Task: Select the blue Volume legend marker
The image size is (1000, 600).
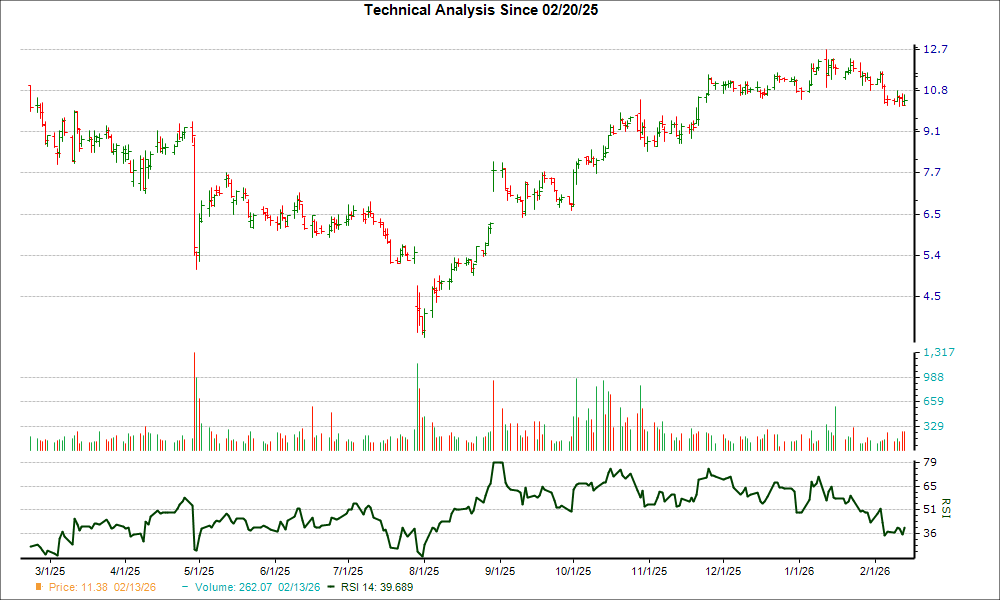Action: pos(185,588)
